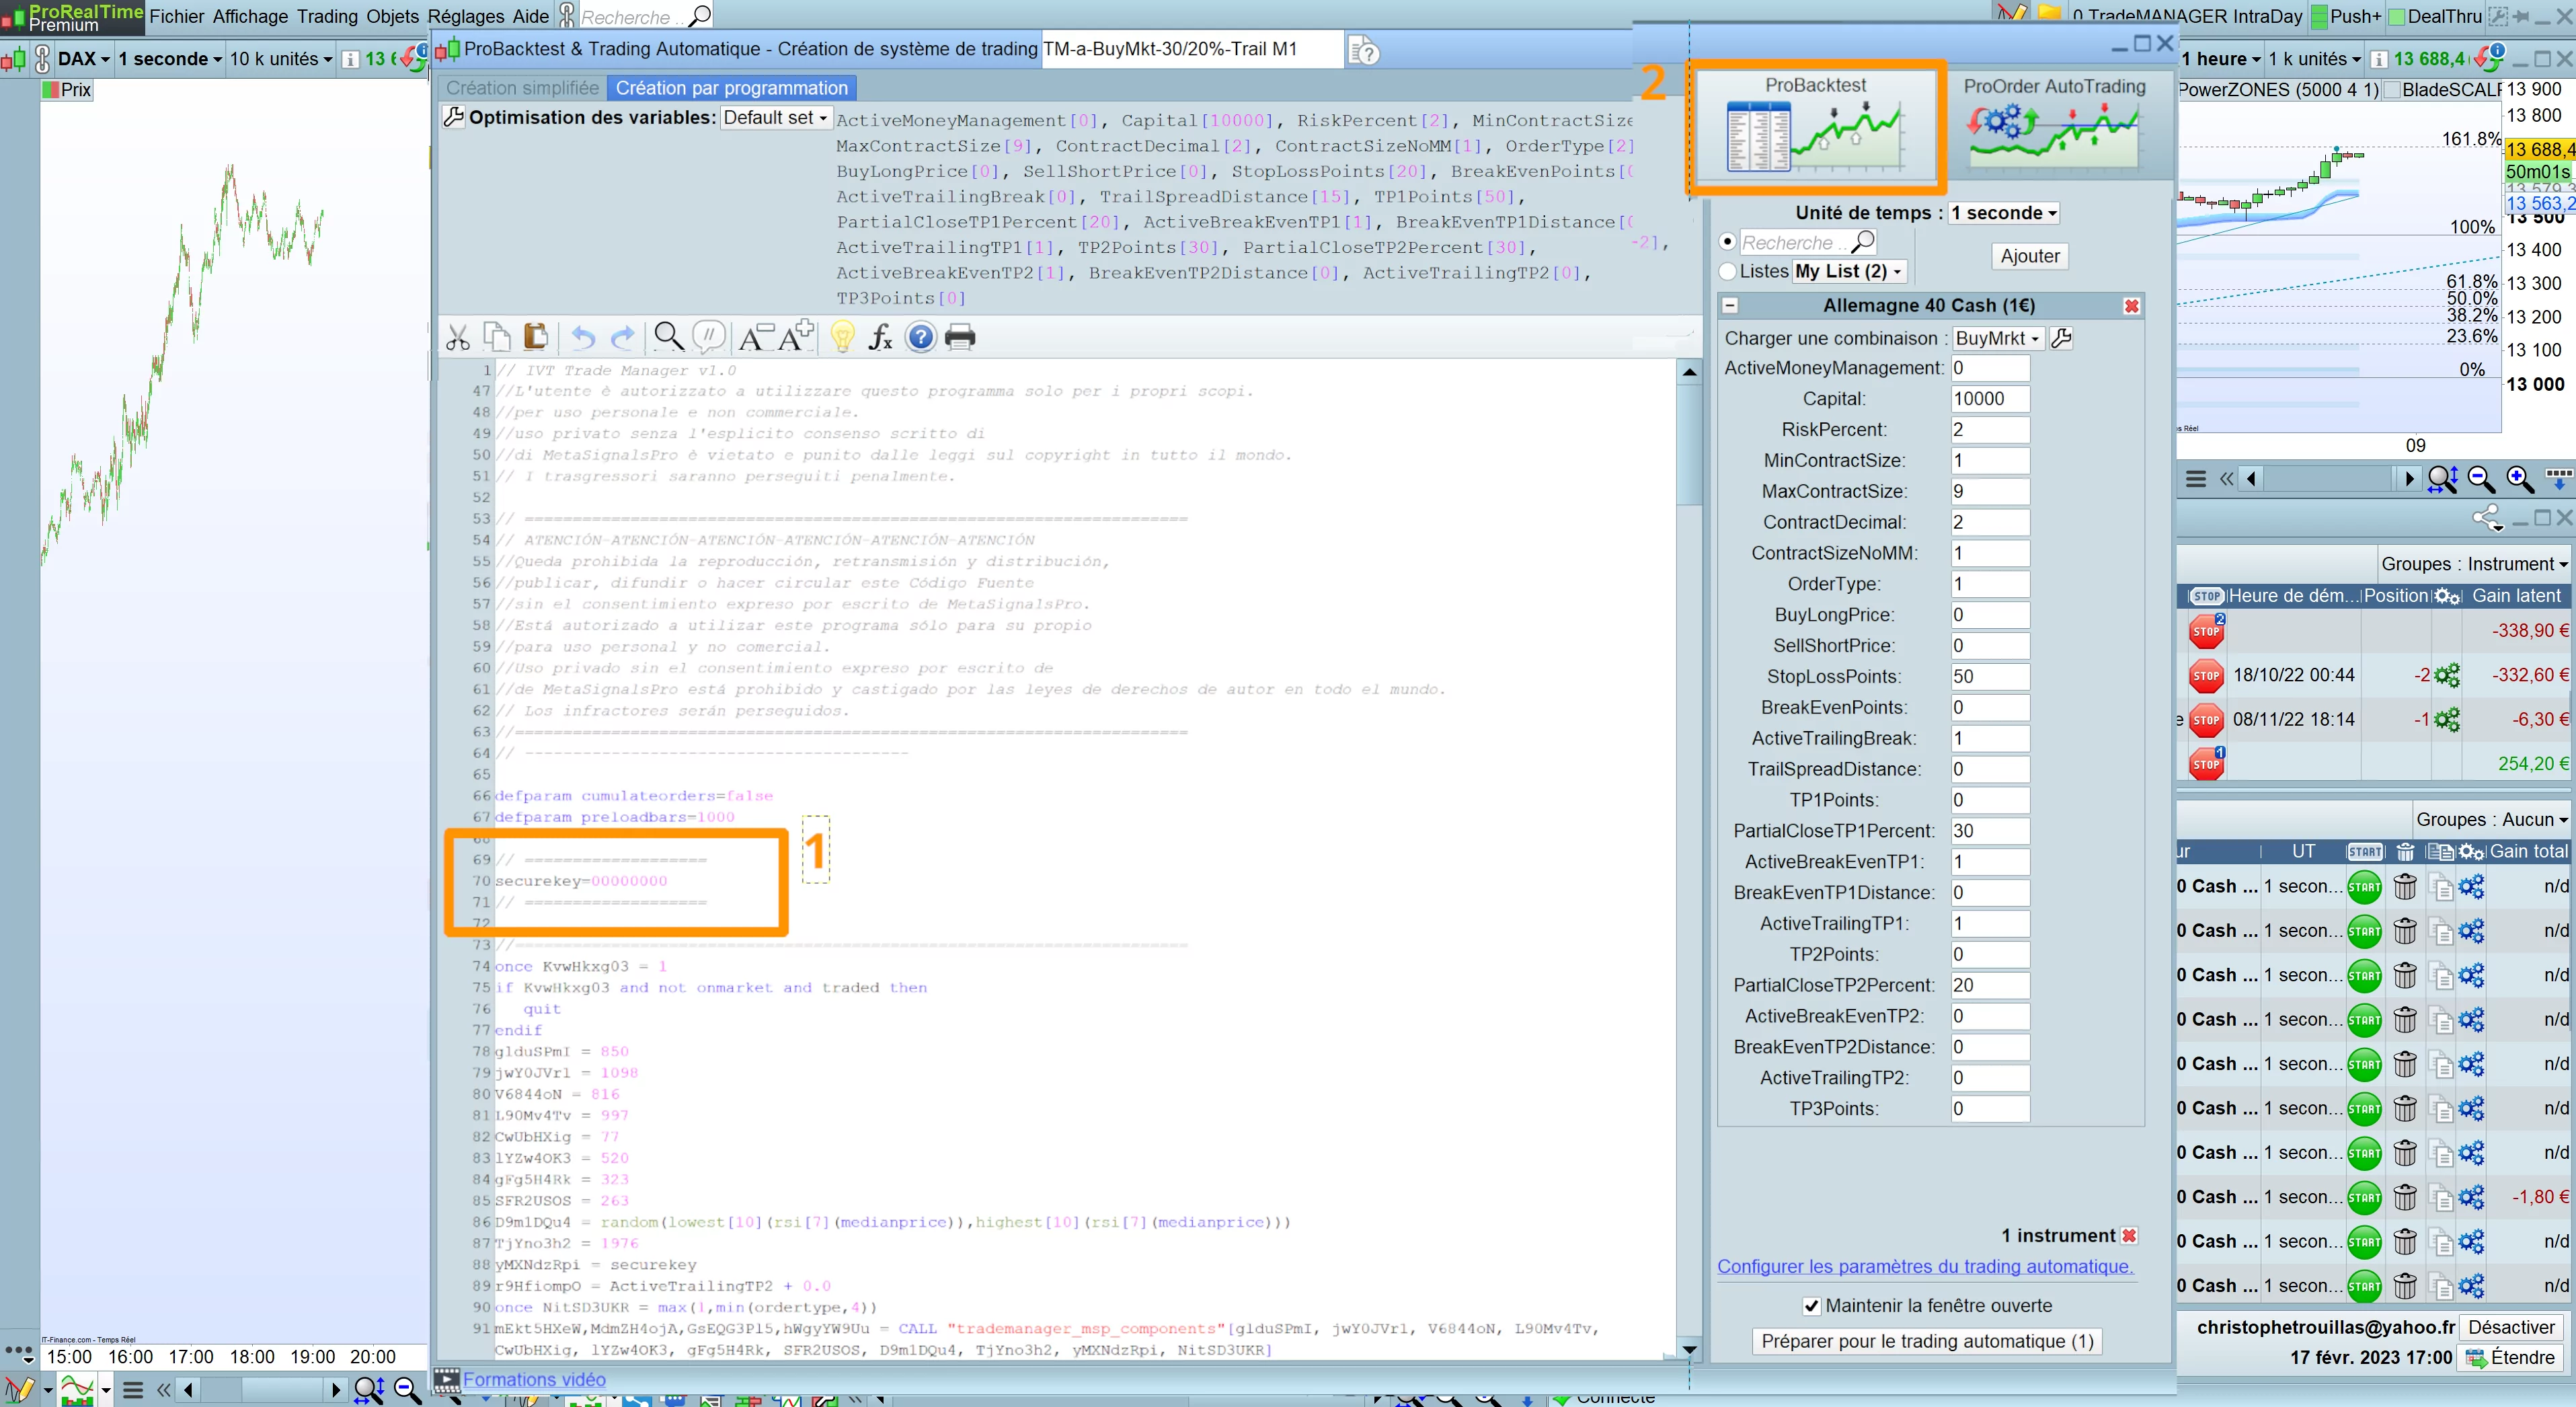Select the Recherche radio button
This screenshot has width=2576, height=1407.
(1727, 242)
